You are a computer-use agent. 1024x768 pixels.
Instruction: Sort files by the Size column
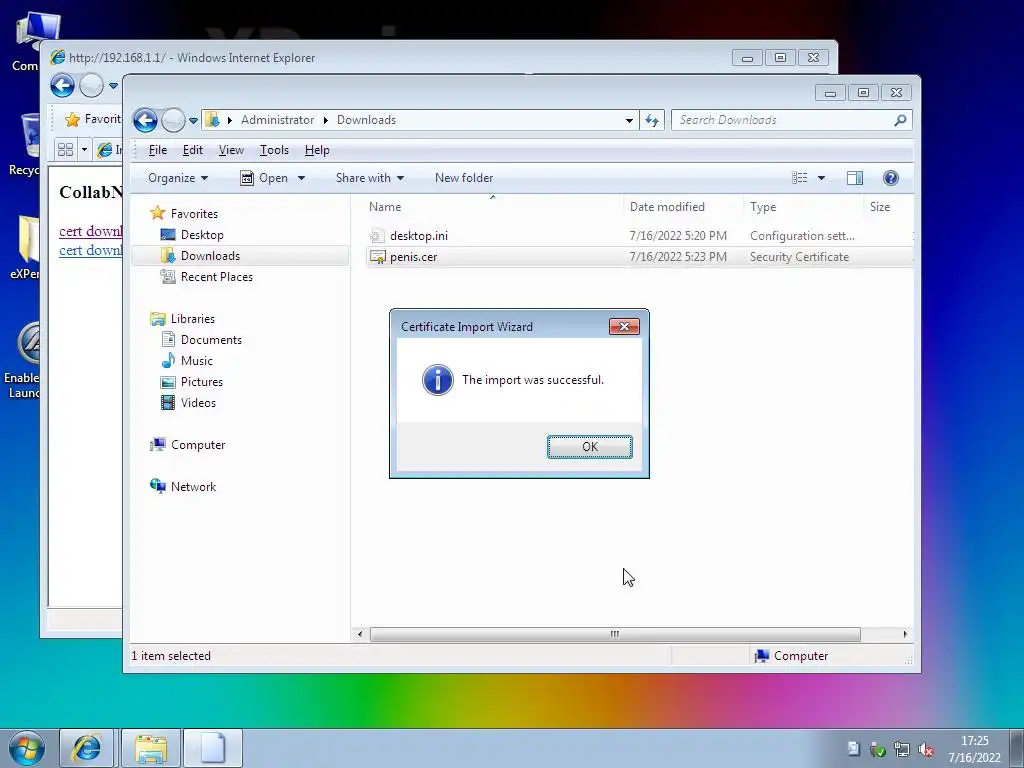pos(888,207)
